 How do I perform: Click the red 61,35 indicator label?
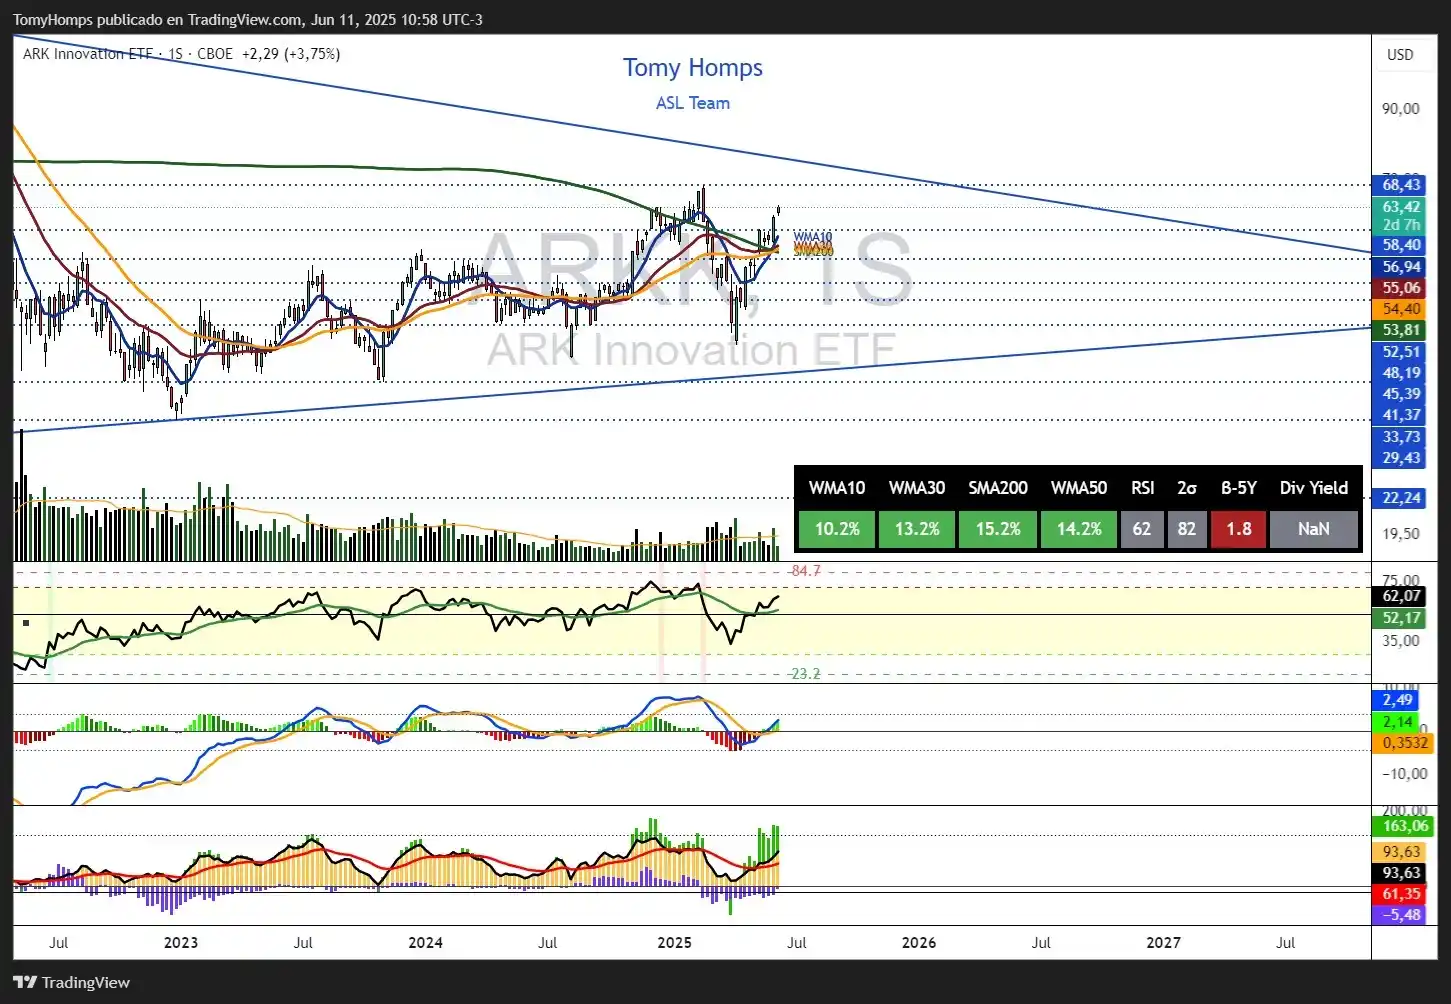[1401, 894]
